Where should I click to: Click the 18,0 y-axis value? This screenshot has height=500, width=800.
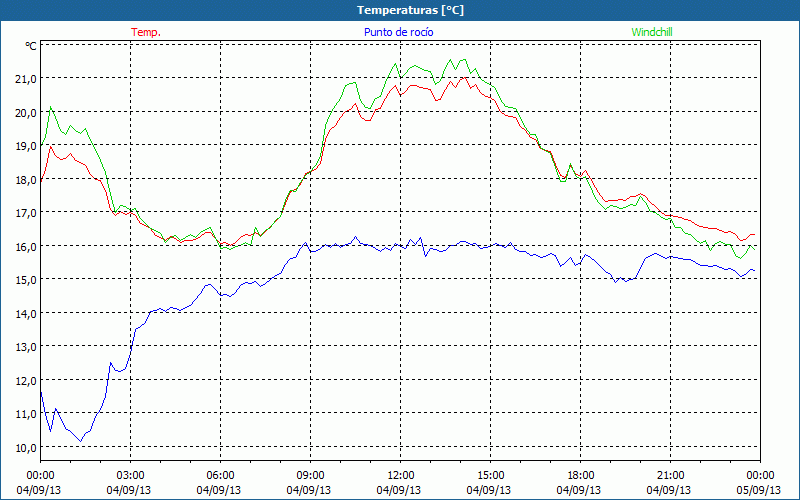click(27, 180)
